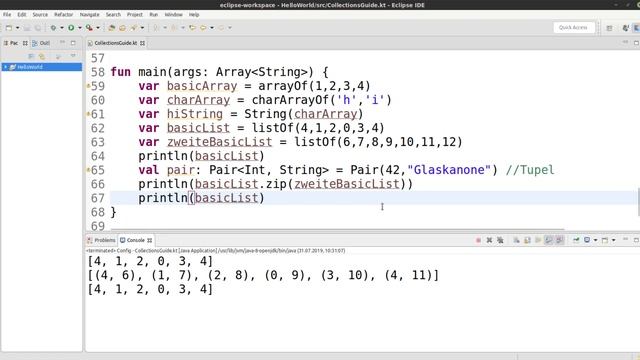Open the New file dropdown arrow
The width and height of the screenshot is (640, 360).
(x=18, y=28)
